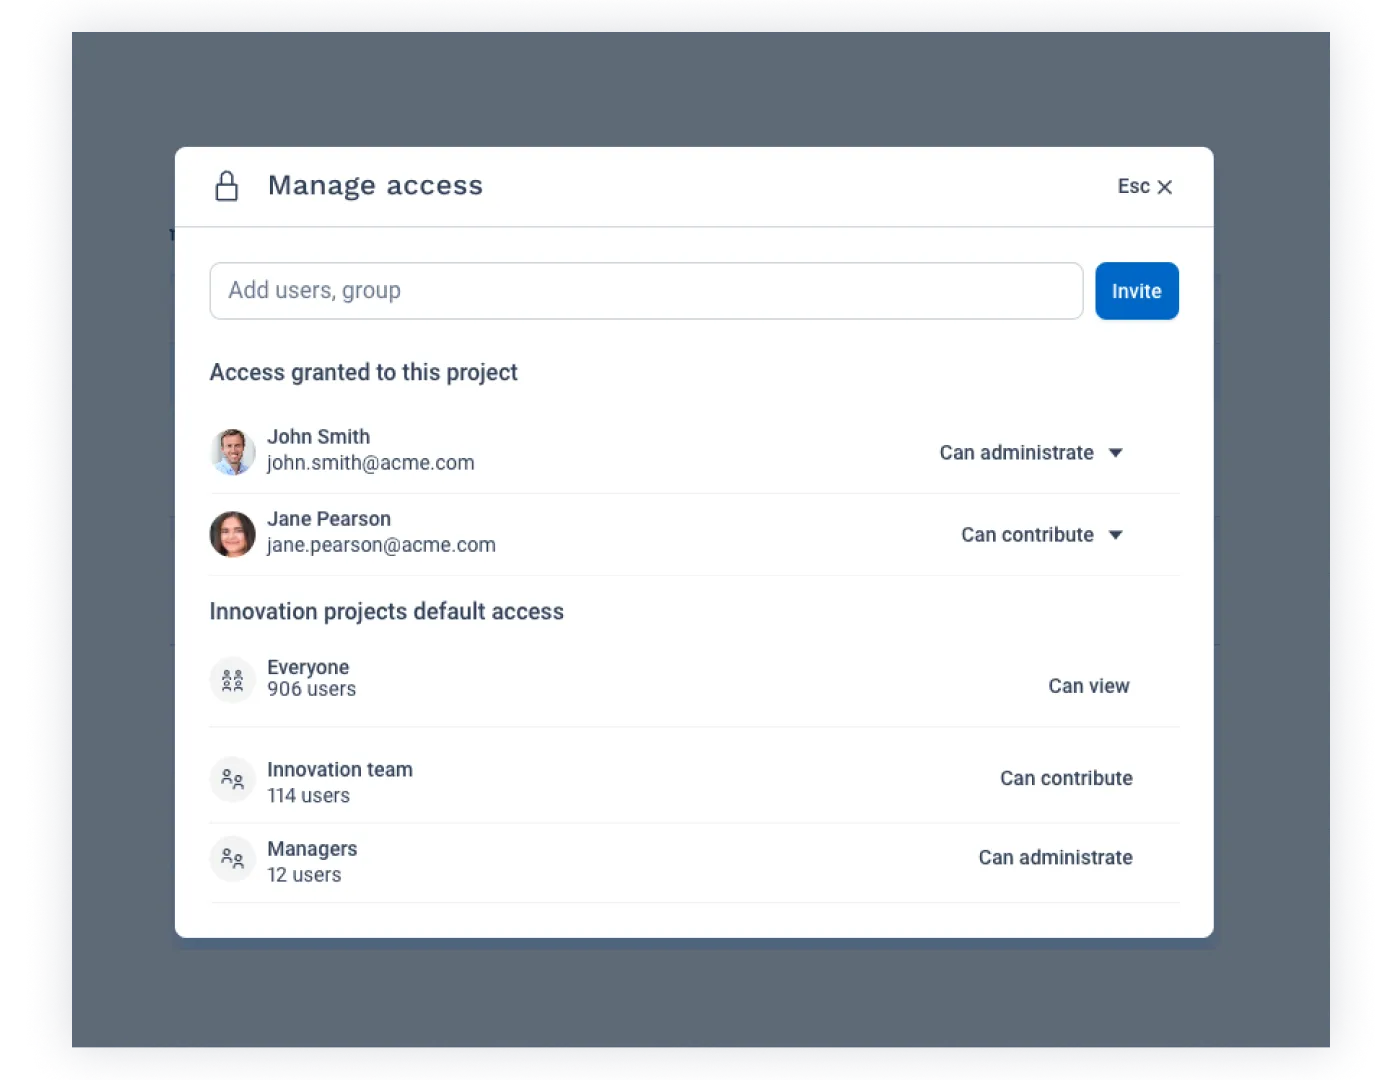
Task: Click Can view permission for Everyone
Action: pos(1089,686)
